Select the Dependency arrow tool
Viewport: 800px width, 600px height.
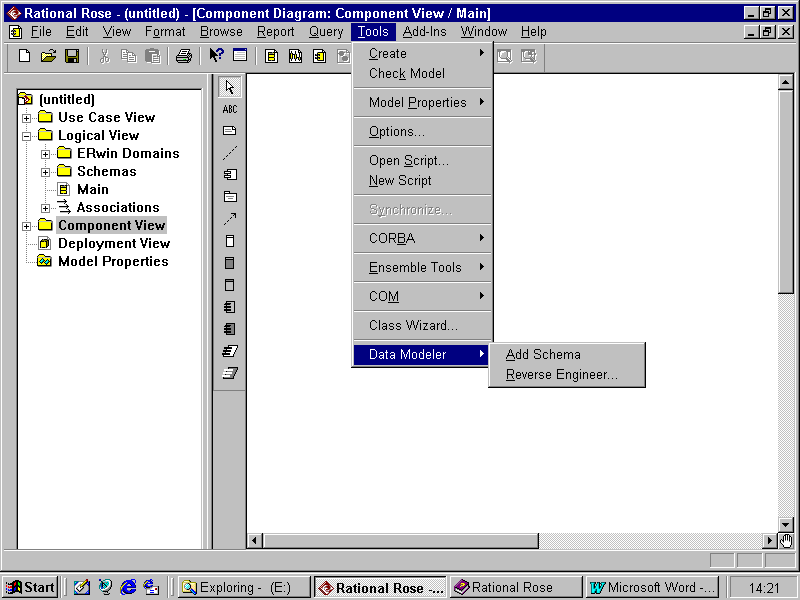pyautogui.click(x=230, y=219)
